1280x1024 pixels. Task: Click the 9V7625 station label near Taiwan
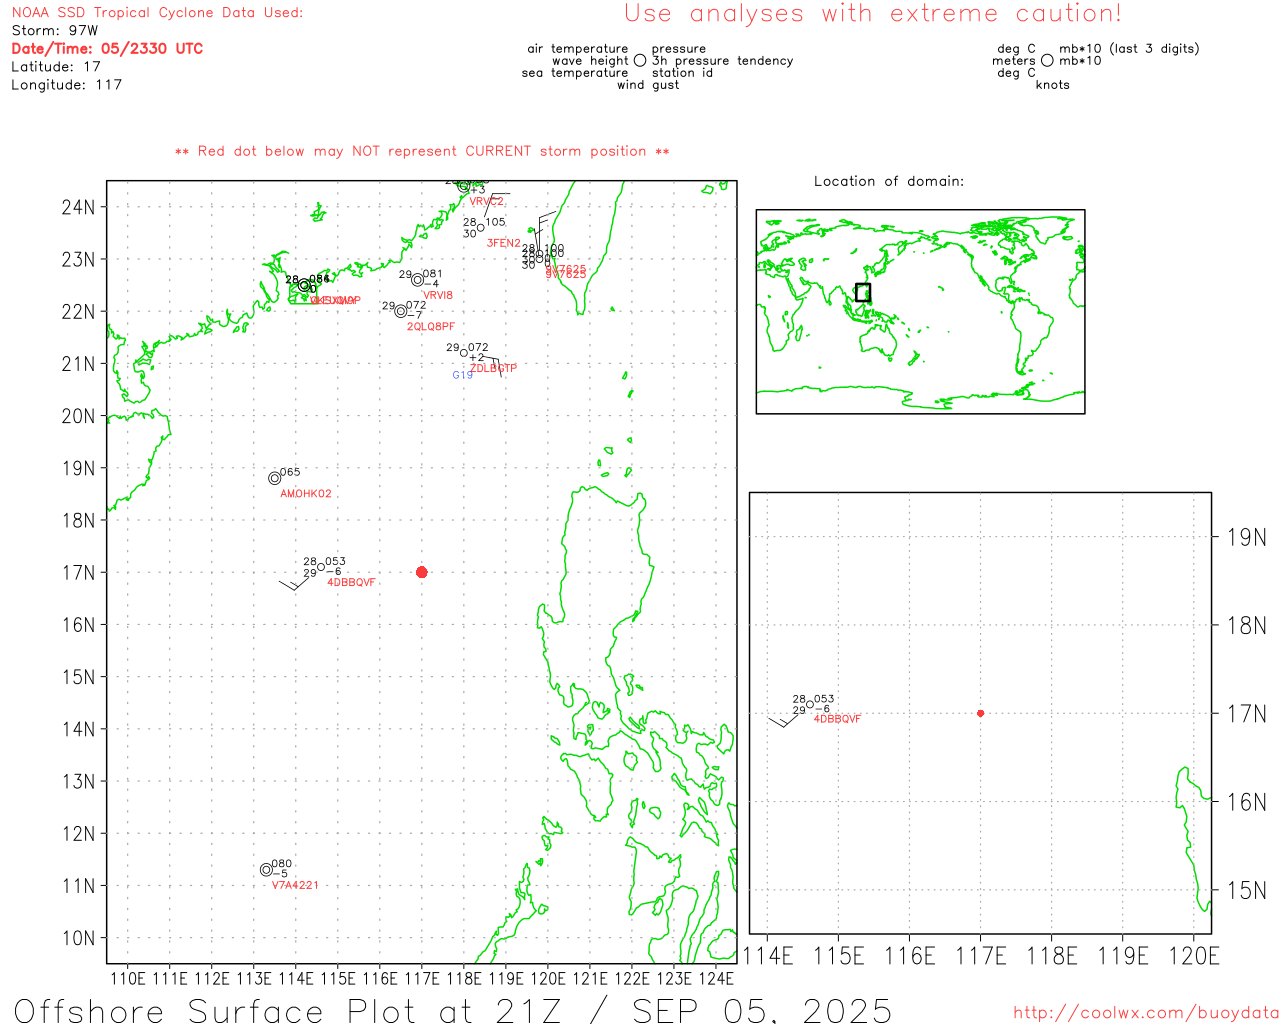point(566,271)
